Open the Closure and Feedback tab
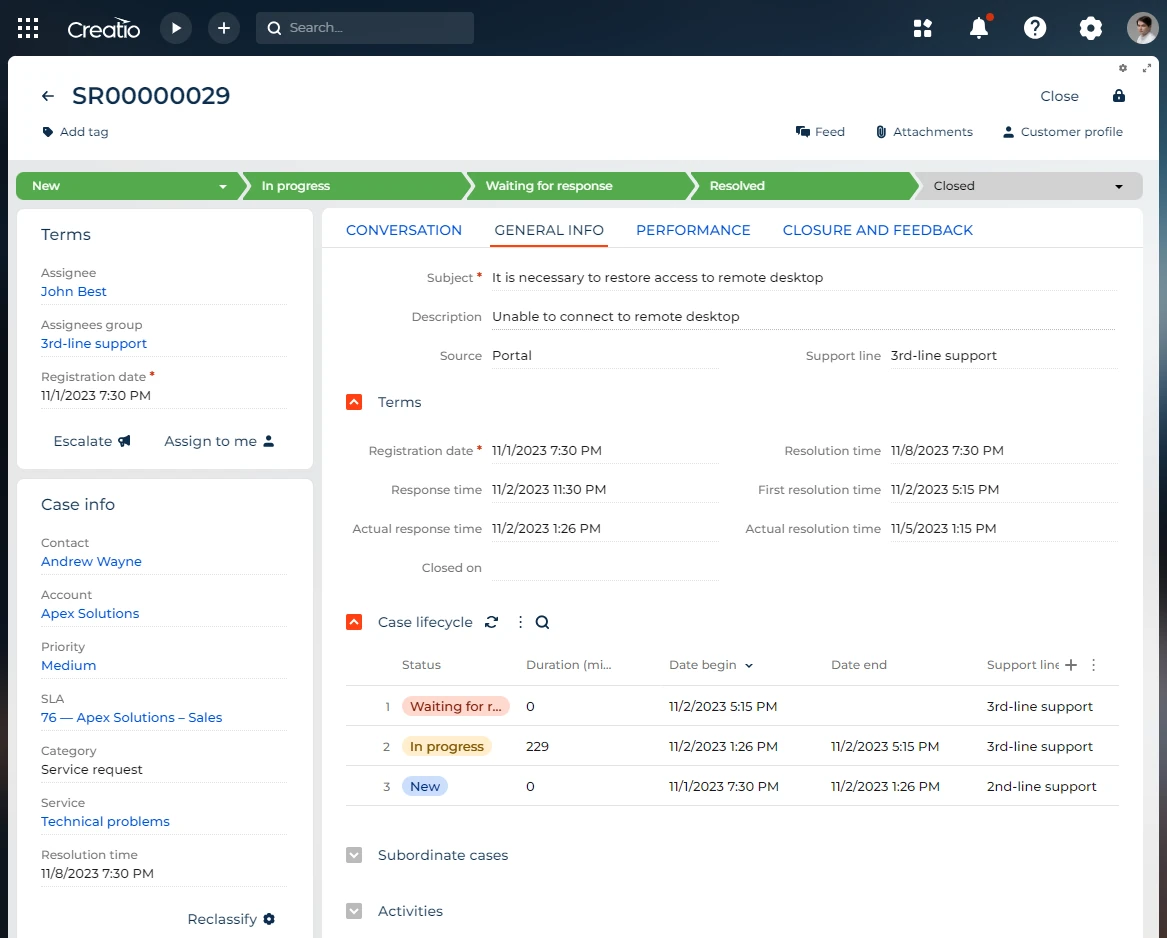1167x938 pixels. (x=877, y=230)
